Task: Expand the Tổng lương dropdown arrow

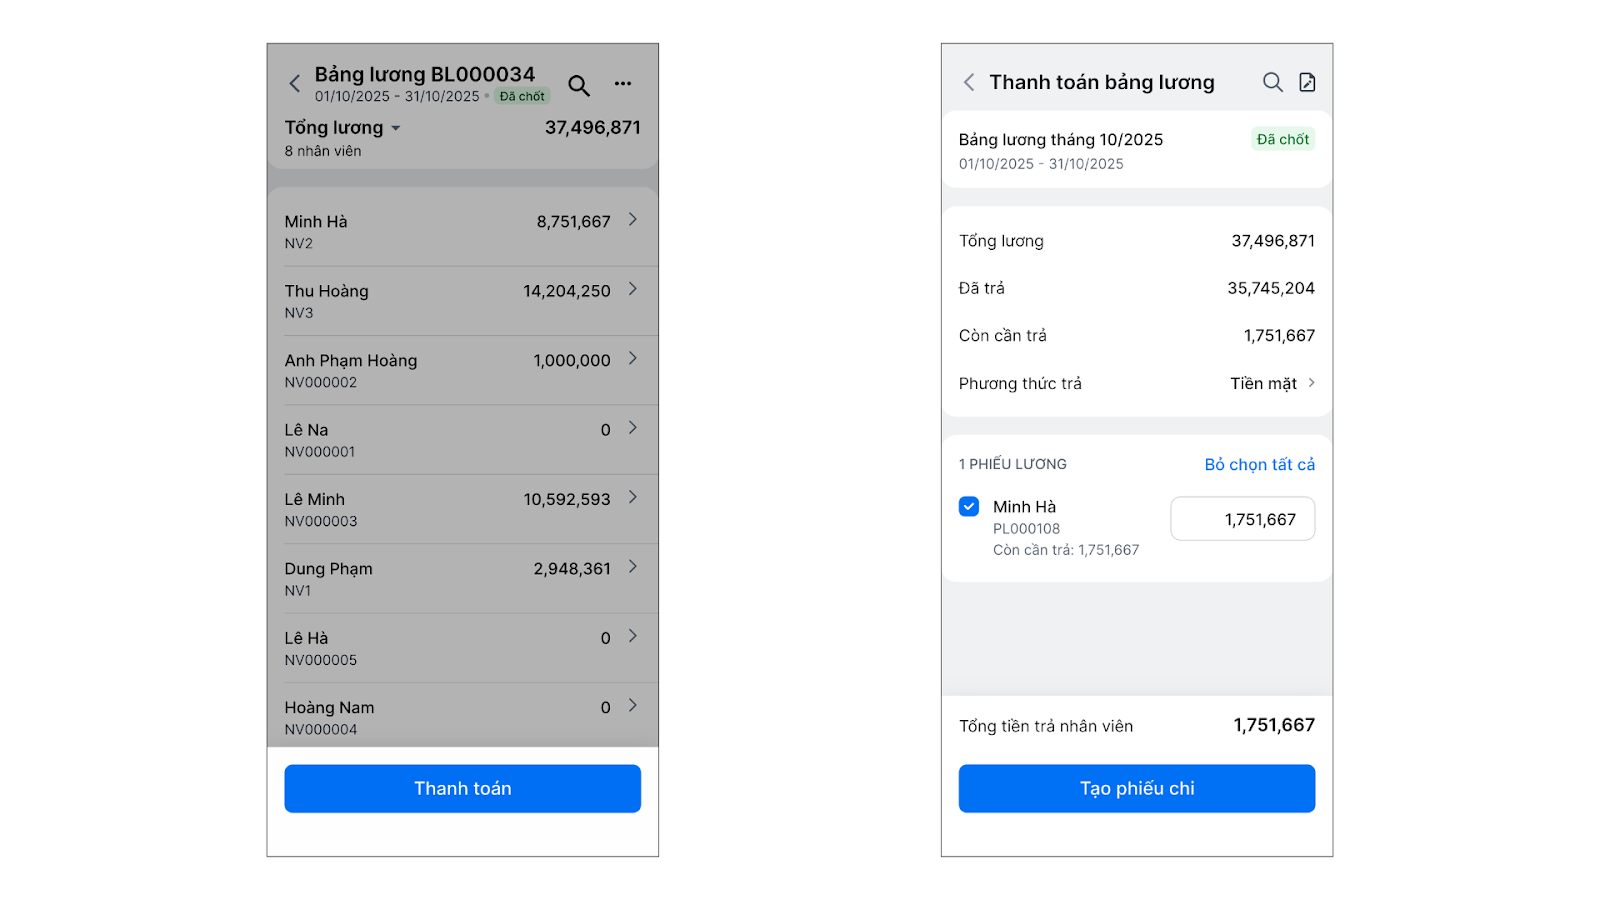Action: pos(396,128)
